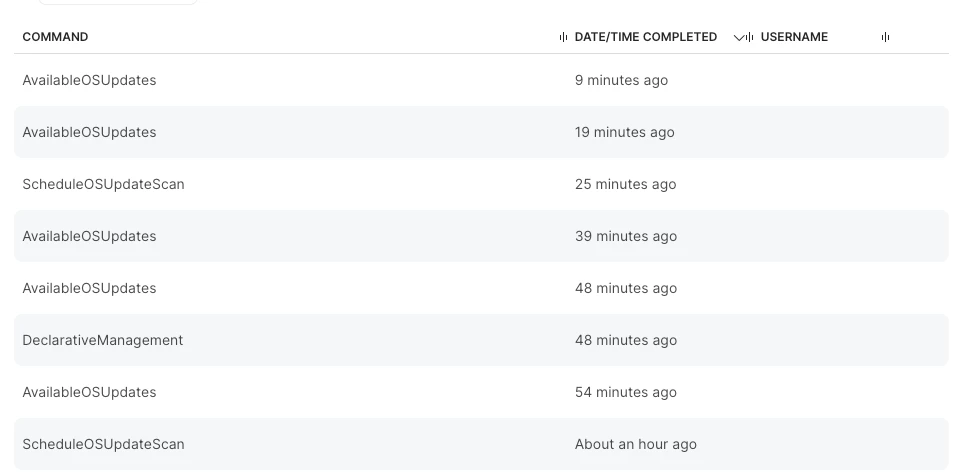Open ScheduleOSUpdateScan from 25 minutes ago

tap(481, 184)
